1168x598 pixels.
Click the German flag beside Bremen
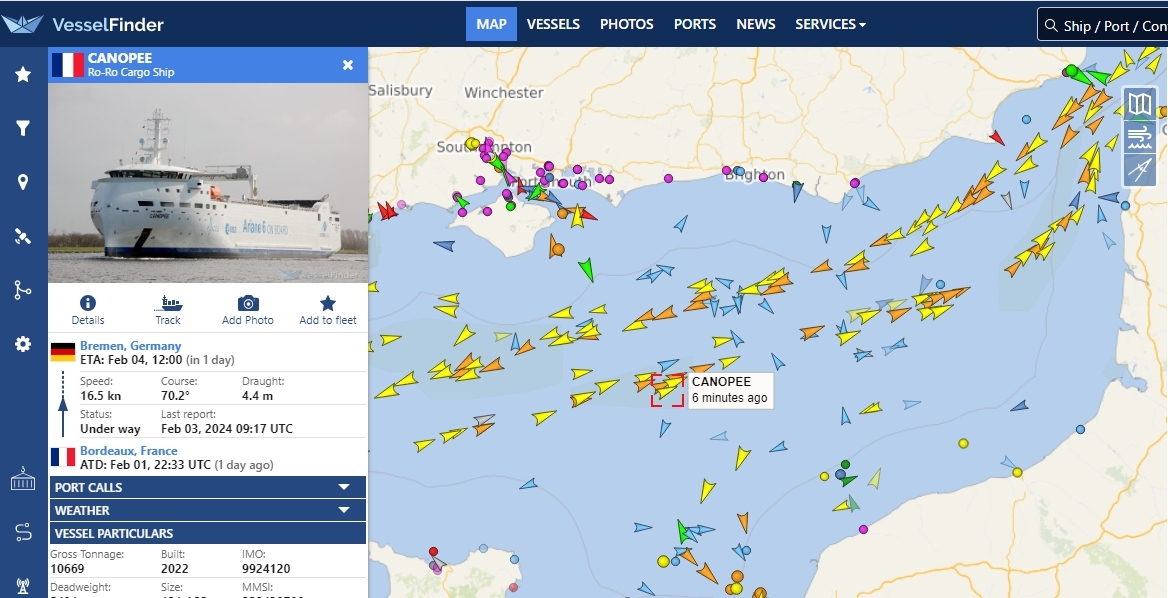pos(63,352)
